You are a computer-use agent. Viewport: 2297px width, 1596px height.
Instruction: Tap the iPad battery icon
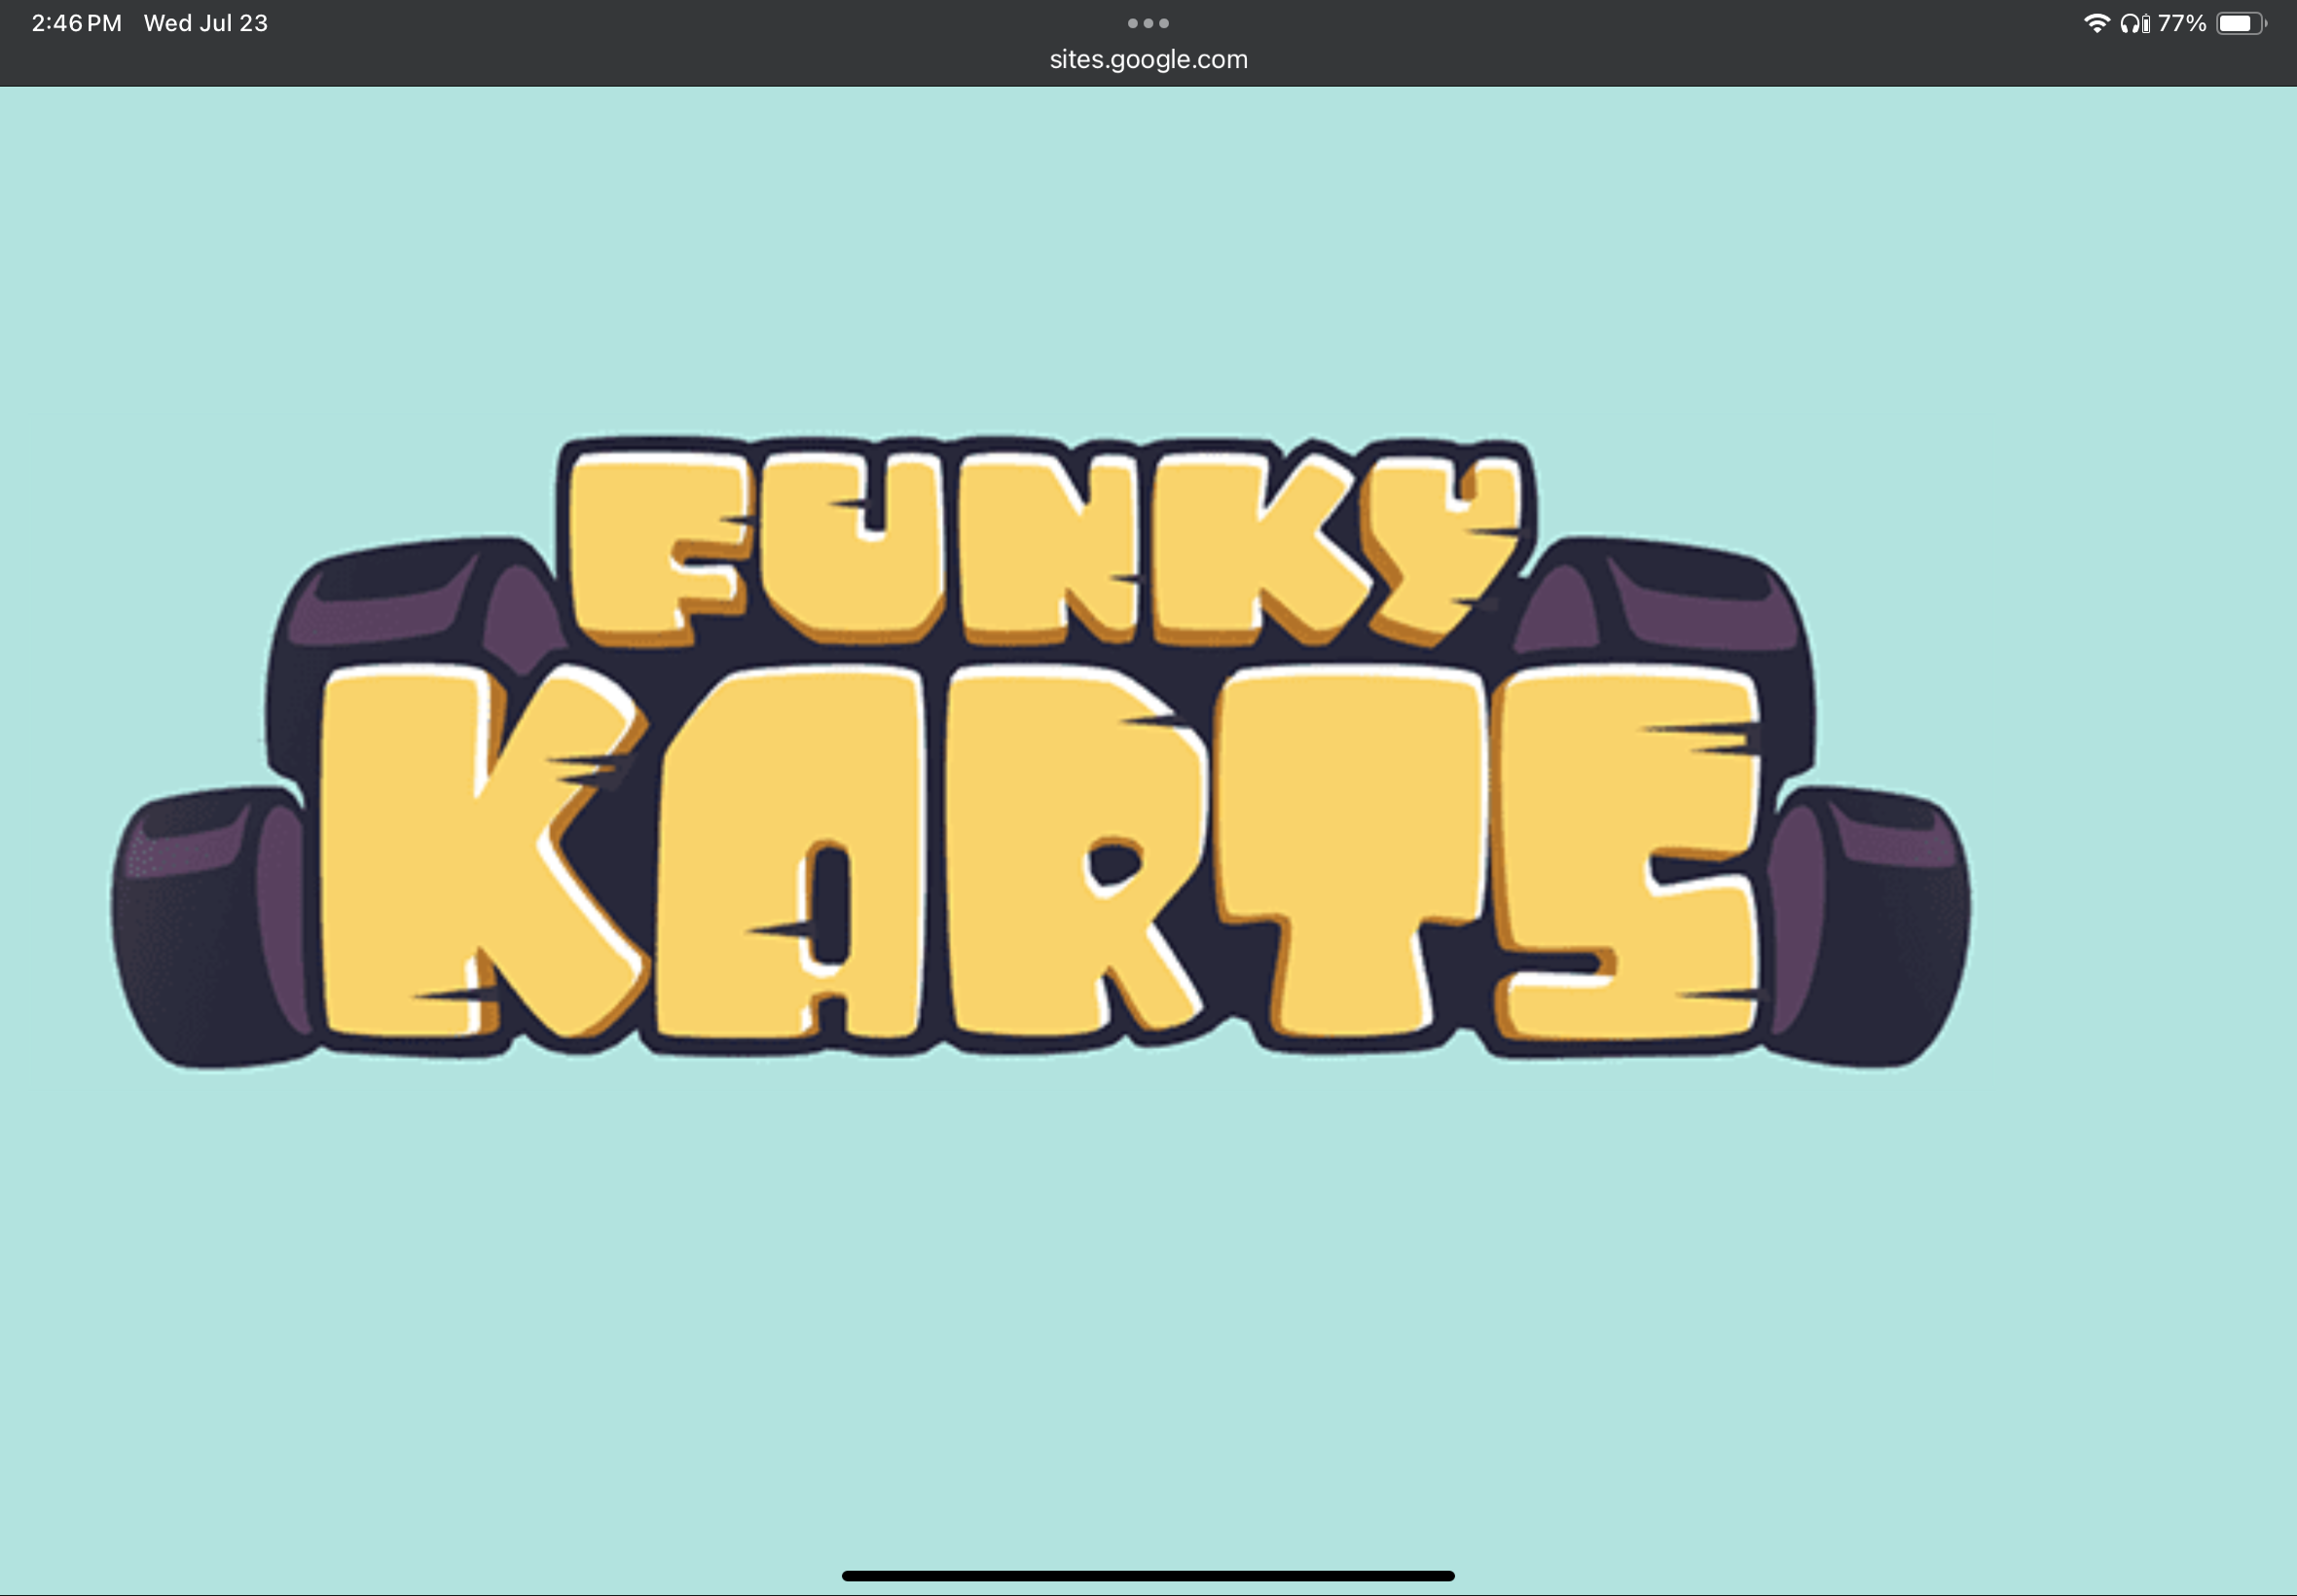pos(2241,23)
